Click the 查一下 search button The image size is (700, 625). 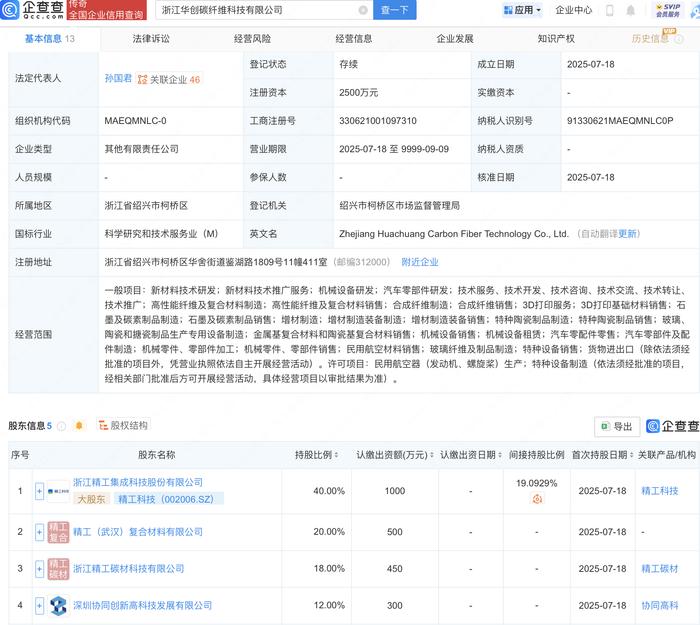(395, 10)
